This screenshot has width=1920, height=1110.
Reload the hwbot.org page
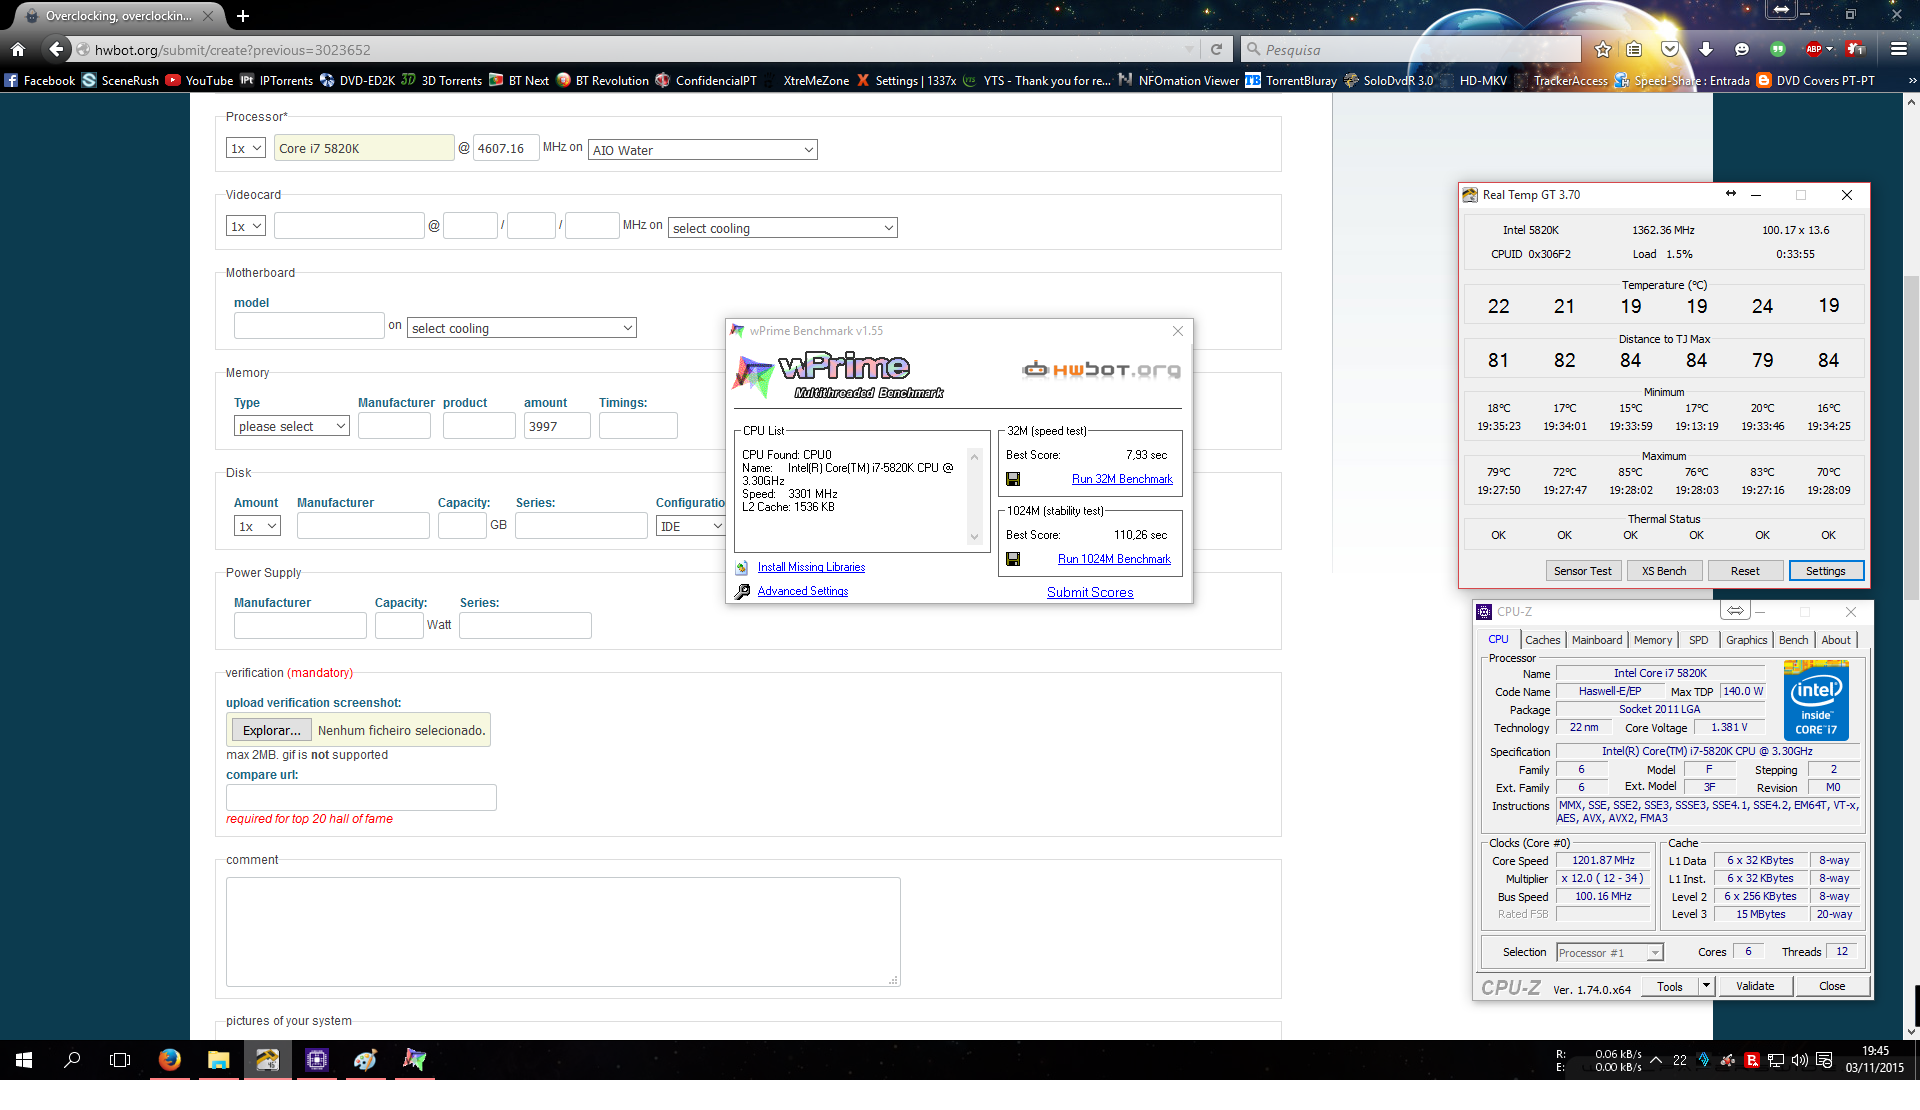(x=1216, y=49)
